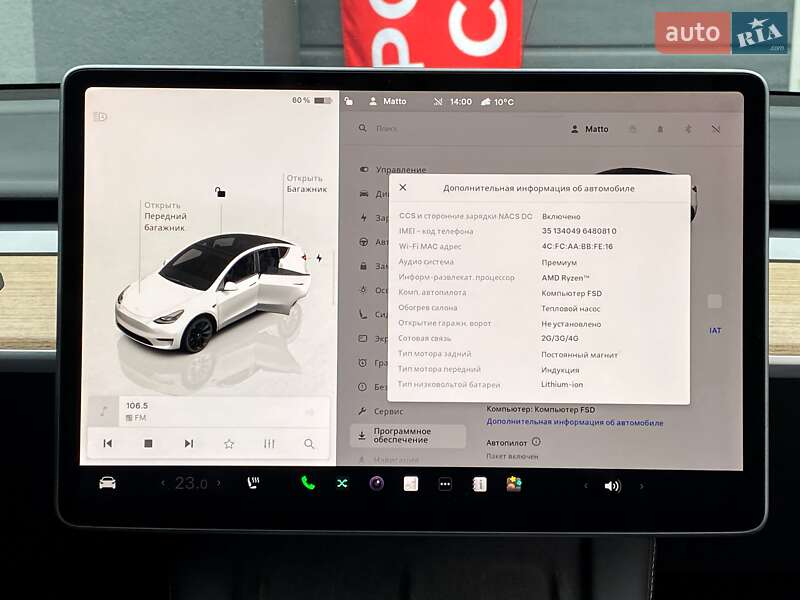Open the all apps three-dots launcher

(445, 484)
